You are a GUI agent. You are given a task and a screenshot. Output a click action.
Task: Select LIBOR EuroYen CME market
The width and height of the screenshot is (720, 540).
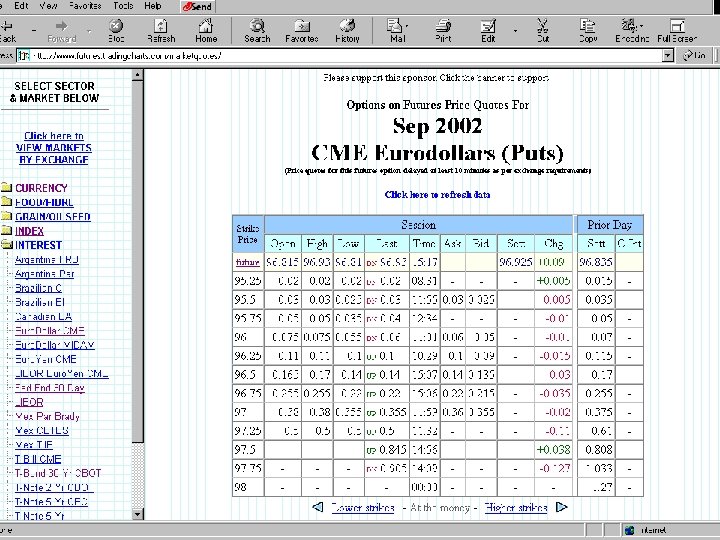tap(62, 373)
